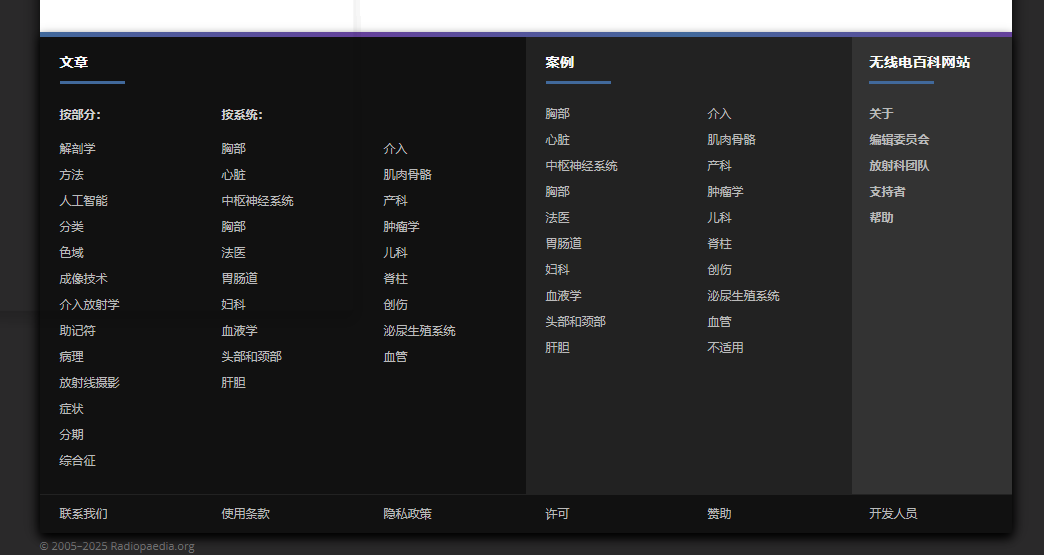Go to 产科 in the 案例 section
The height and width of the screenshot is (555, 1044).
(x=720, y=165)
